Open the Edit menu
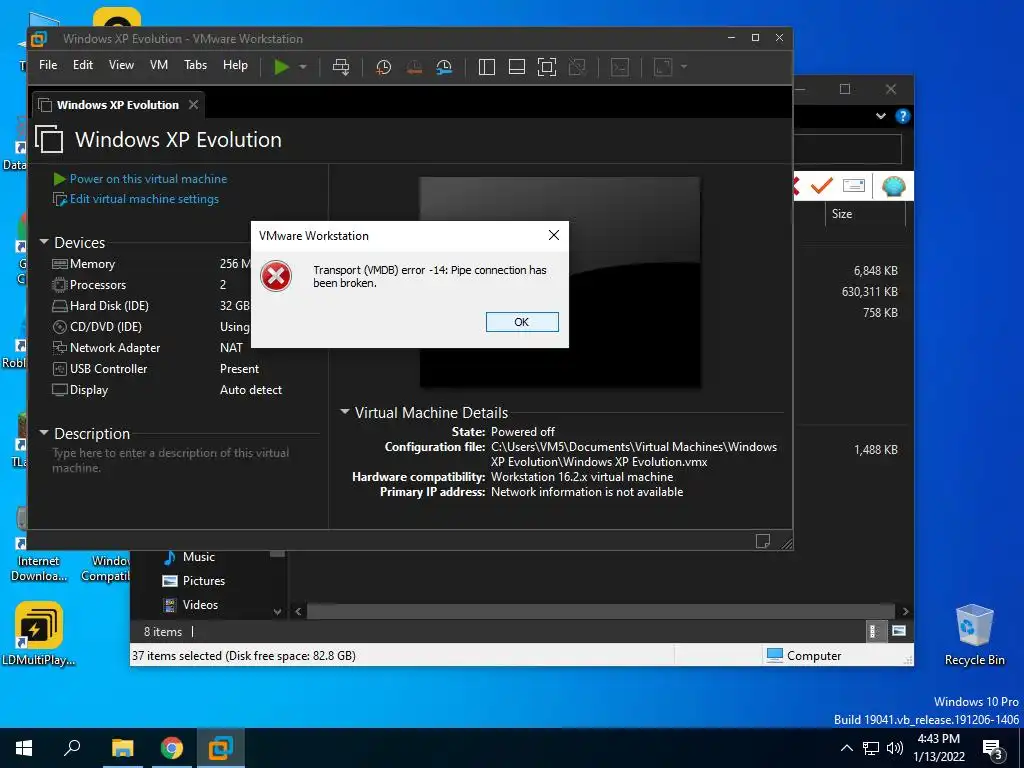The image size is (1024, 768). [82, 65]
